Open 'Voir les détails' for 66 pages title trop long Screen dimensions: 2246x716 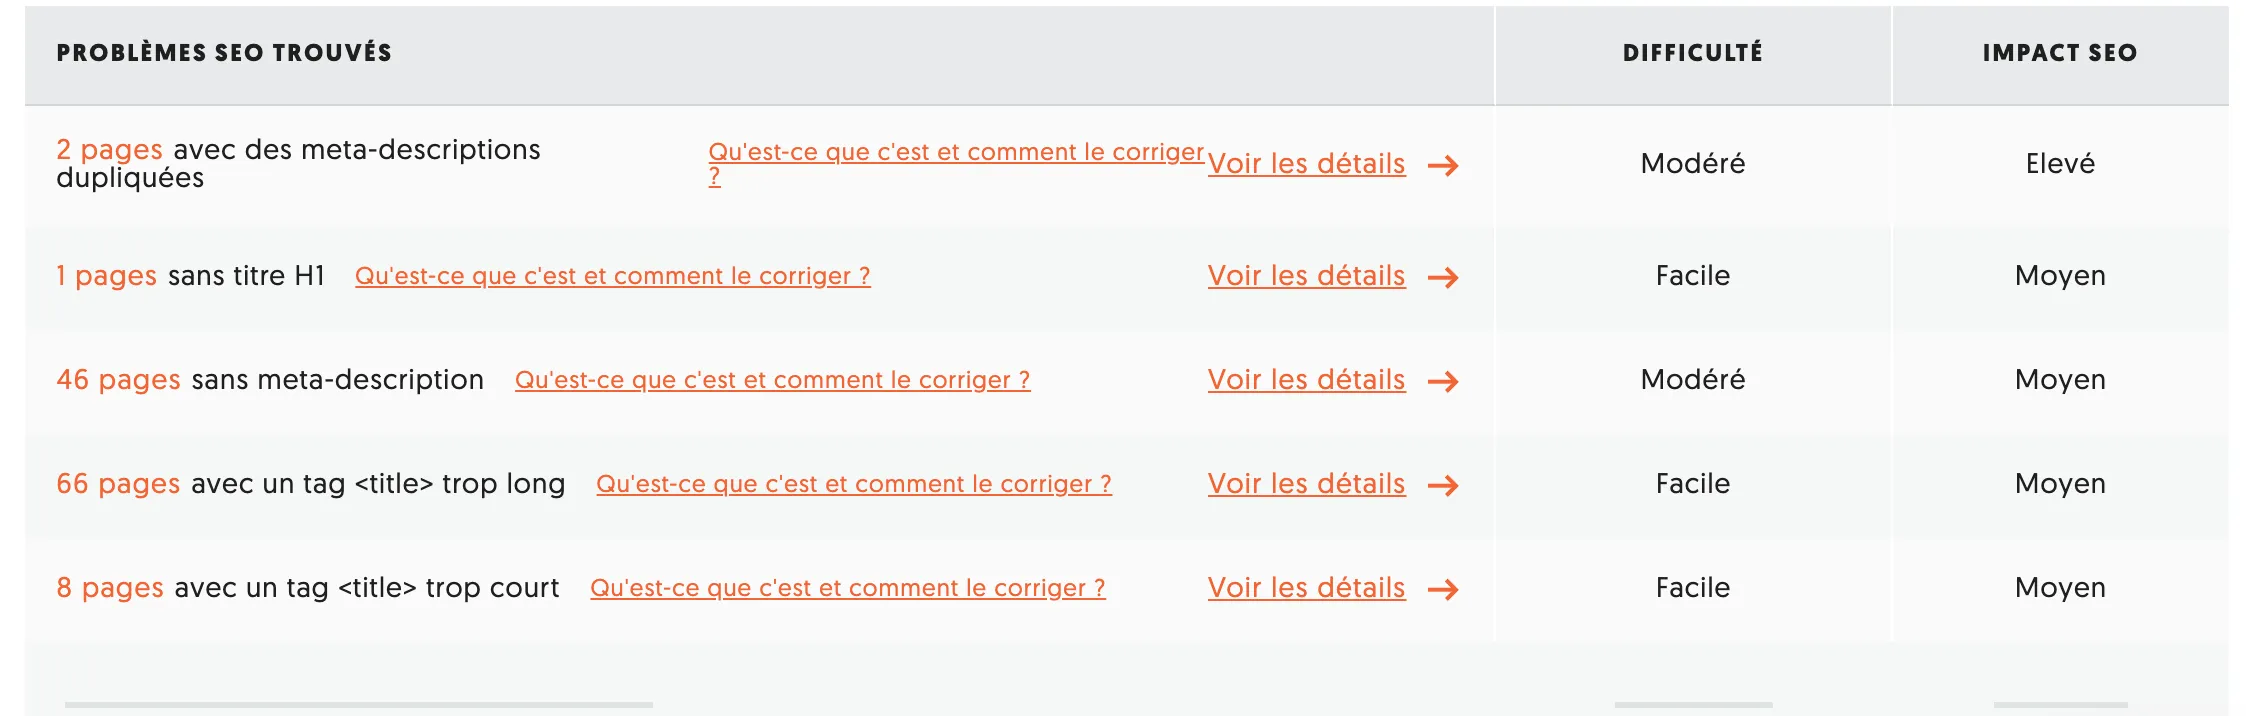tap(1305, 484)
